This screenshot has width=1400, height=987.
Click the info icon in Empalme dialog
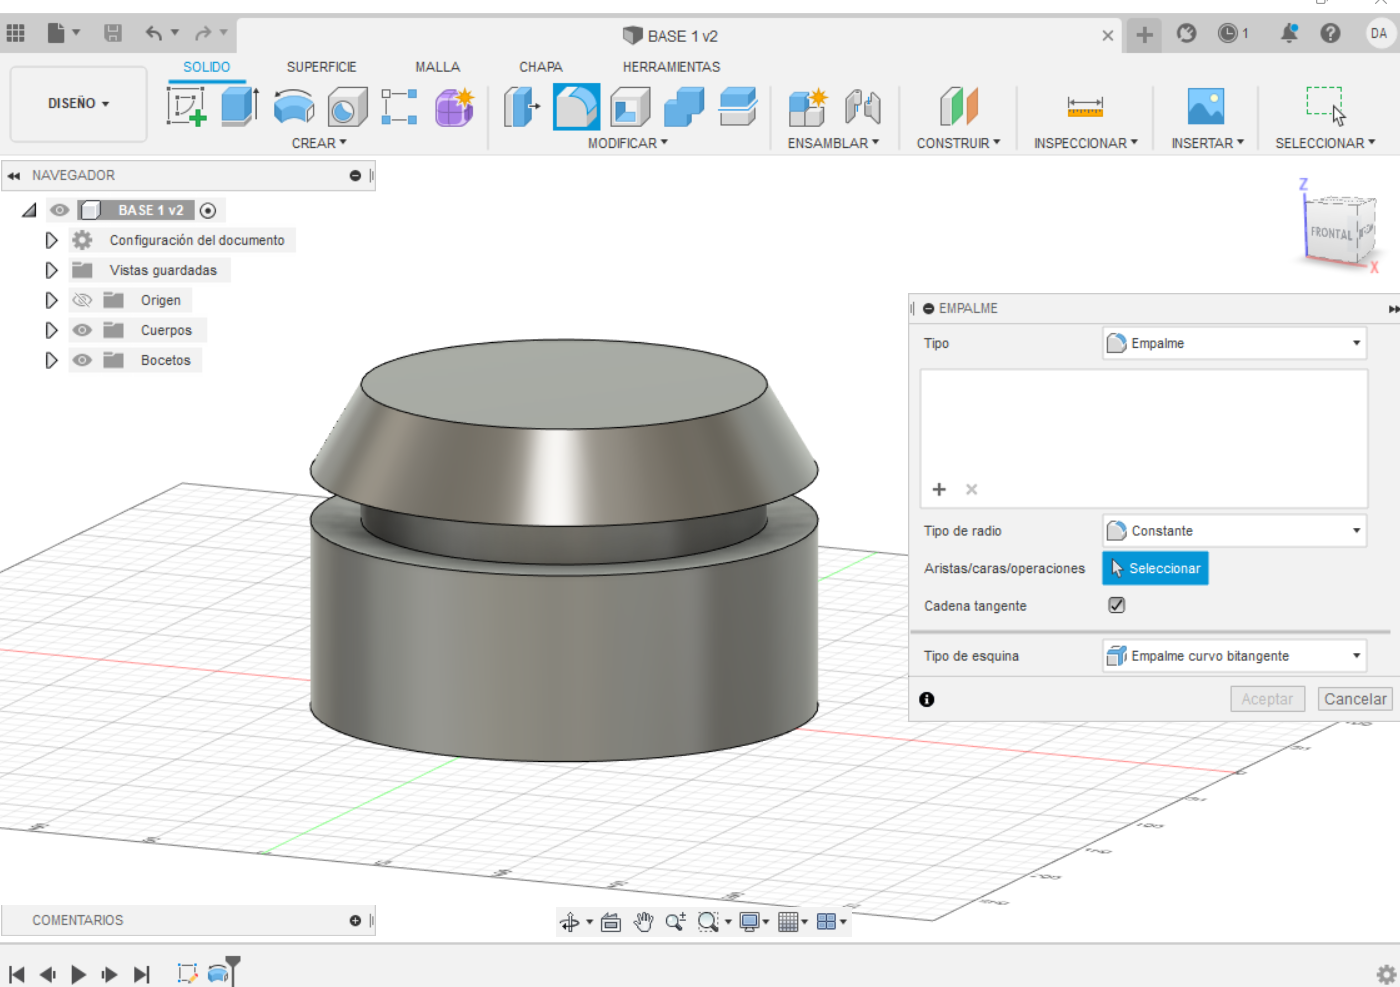(x=927, y=699)
